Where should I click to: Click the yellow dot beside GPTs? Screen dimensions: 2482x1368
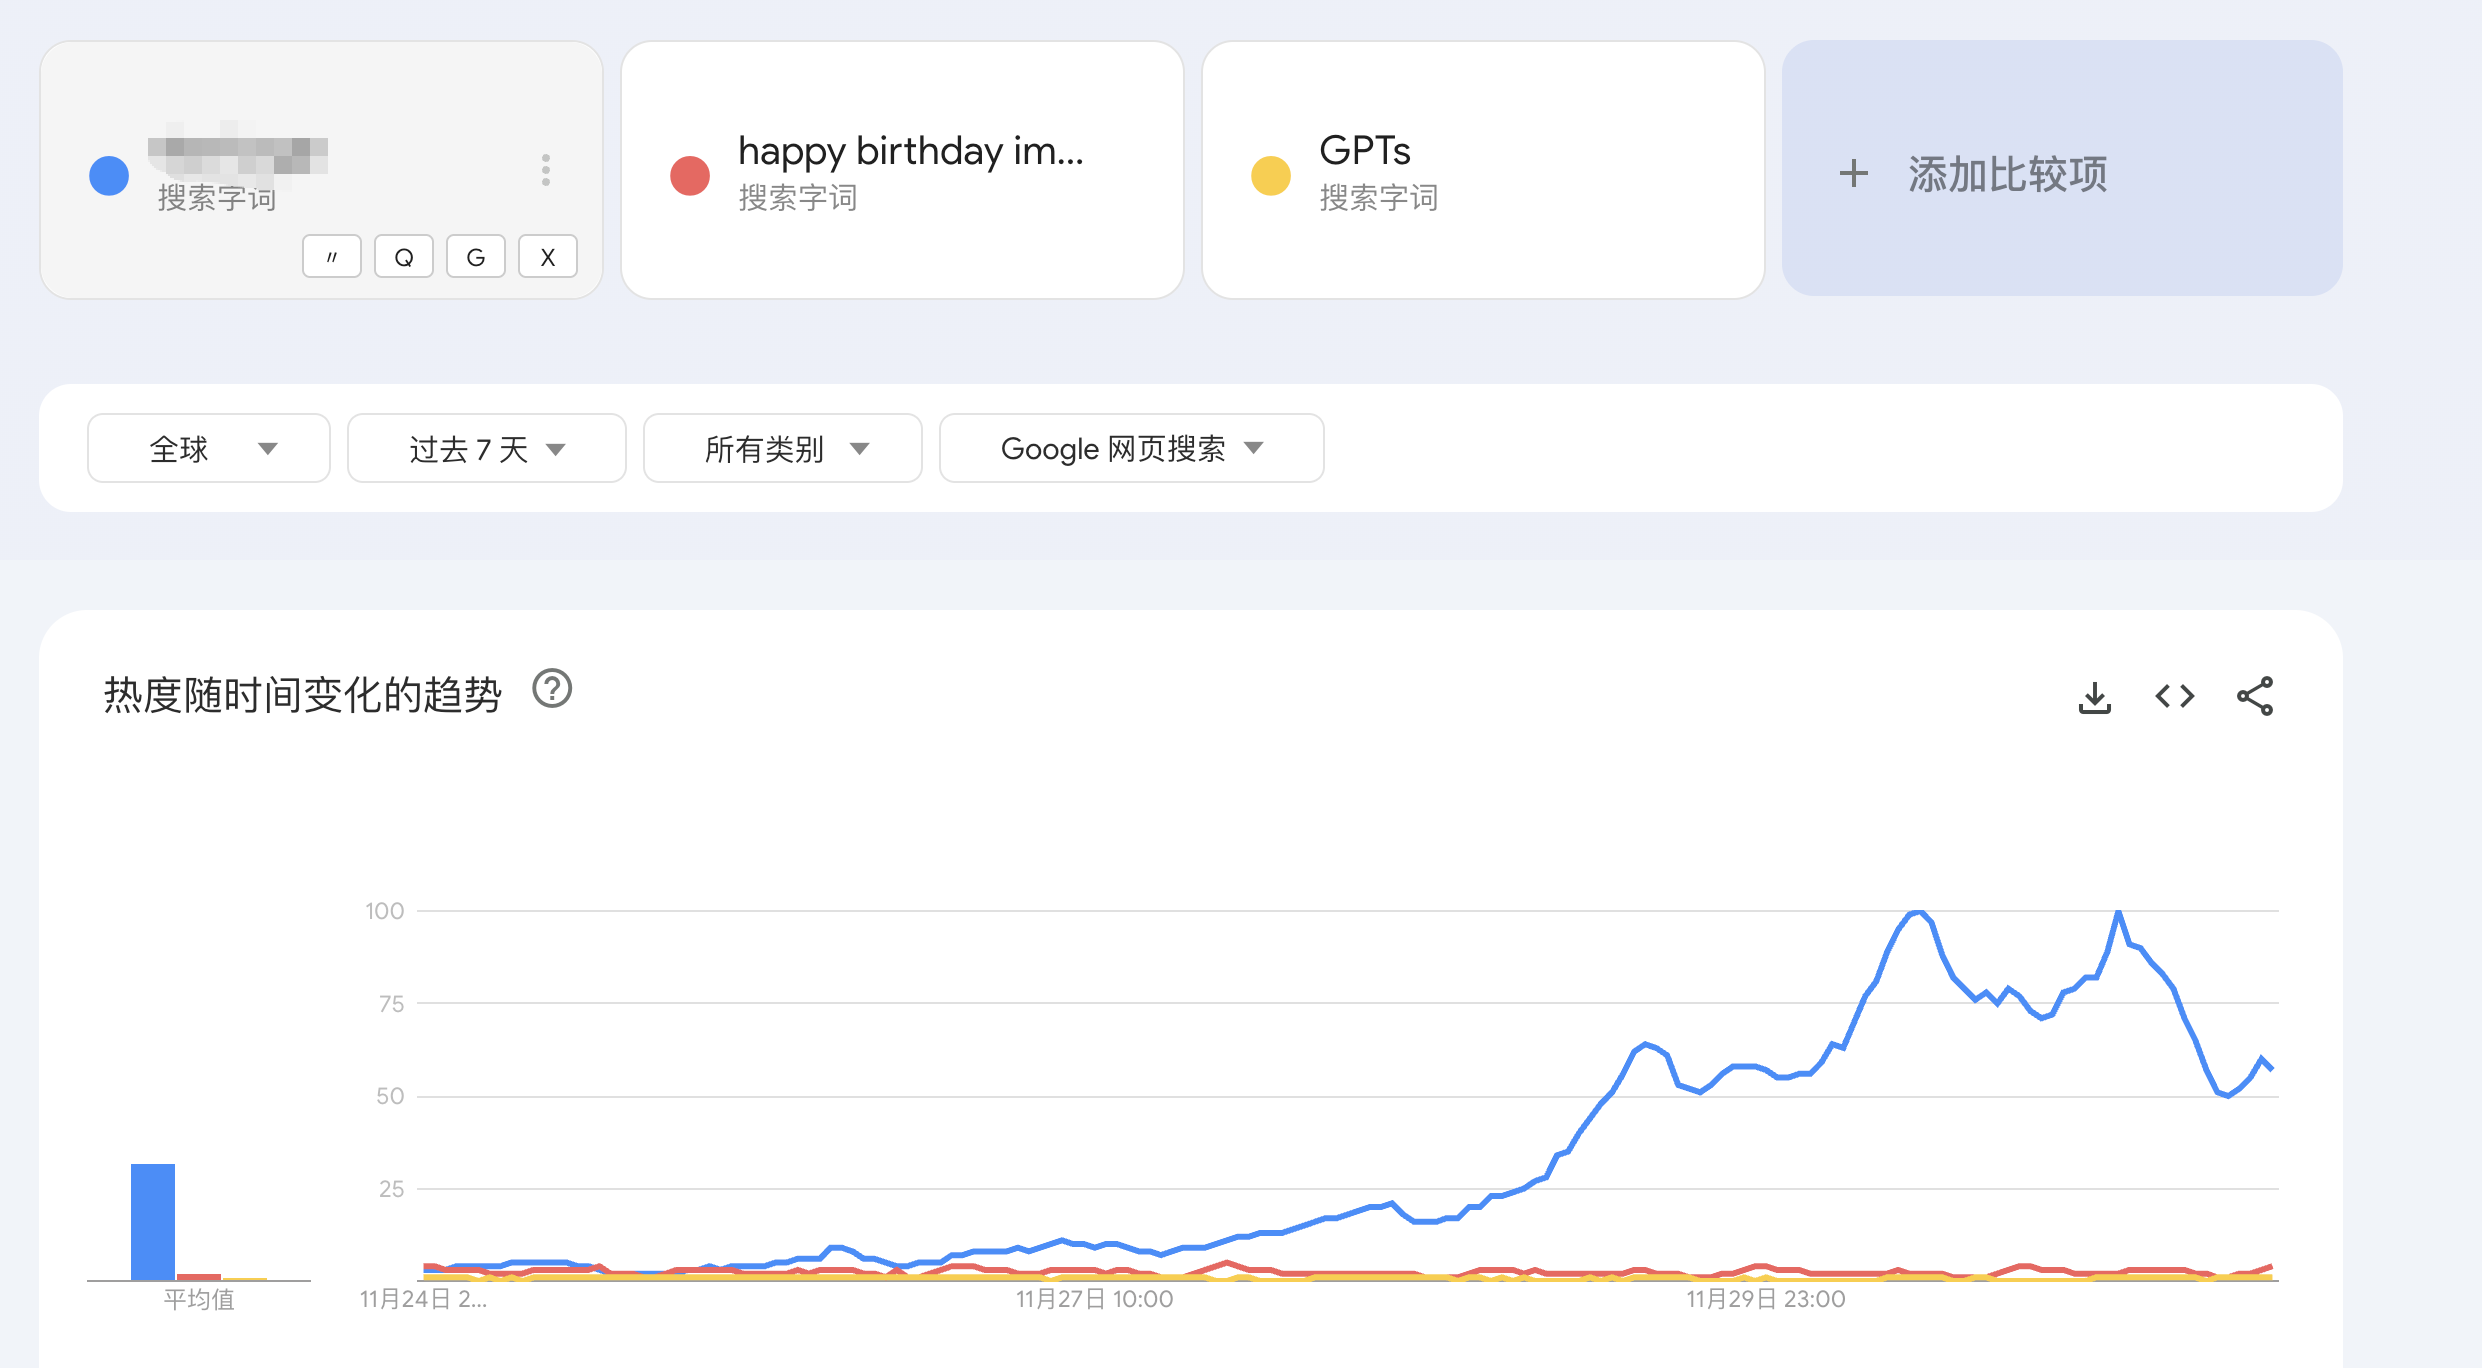pos(1270,176)
